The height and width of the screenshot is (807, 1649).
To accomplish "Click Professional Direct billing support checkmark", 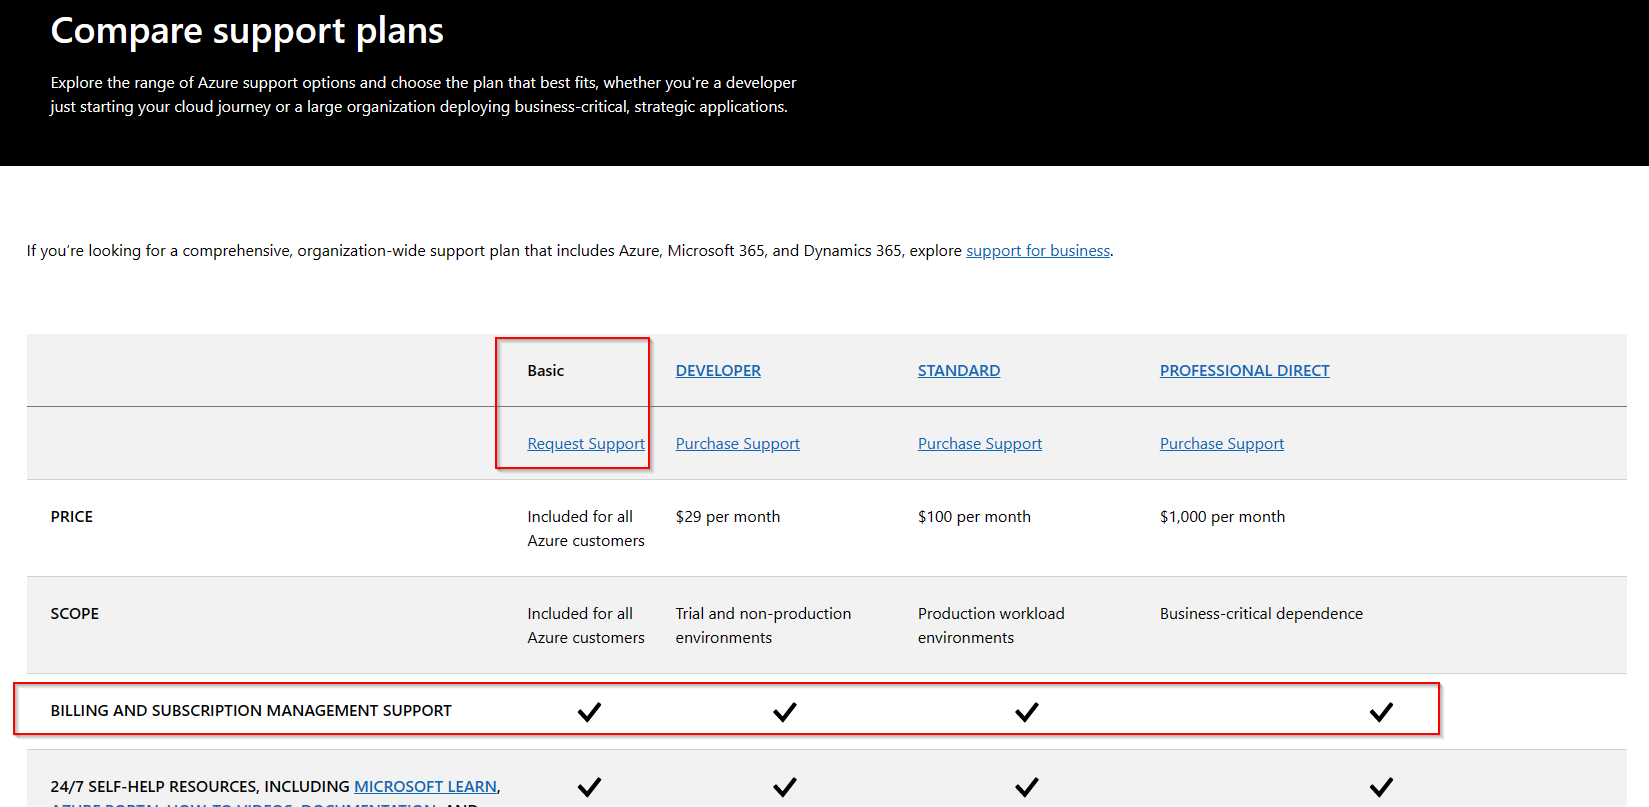I will (x=1381, y=712).
